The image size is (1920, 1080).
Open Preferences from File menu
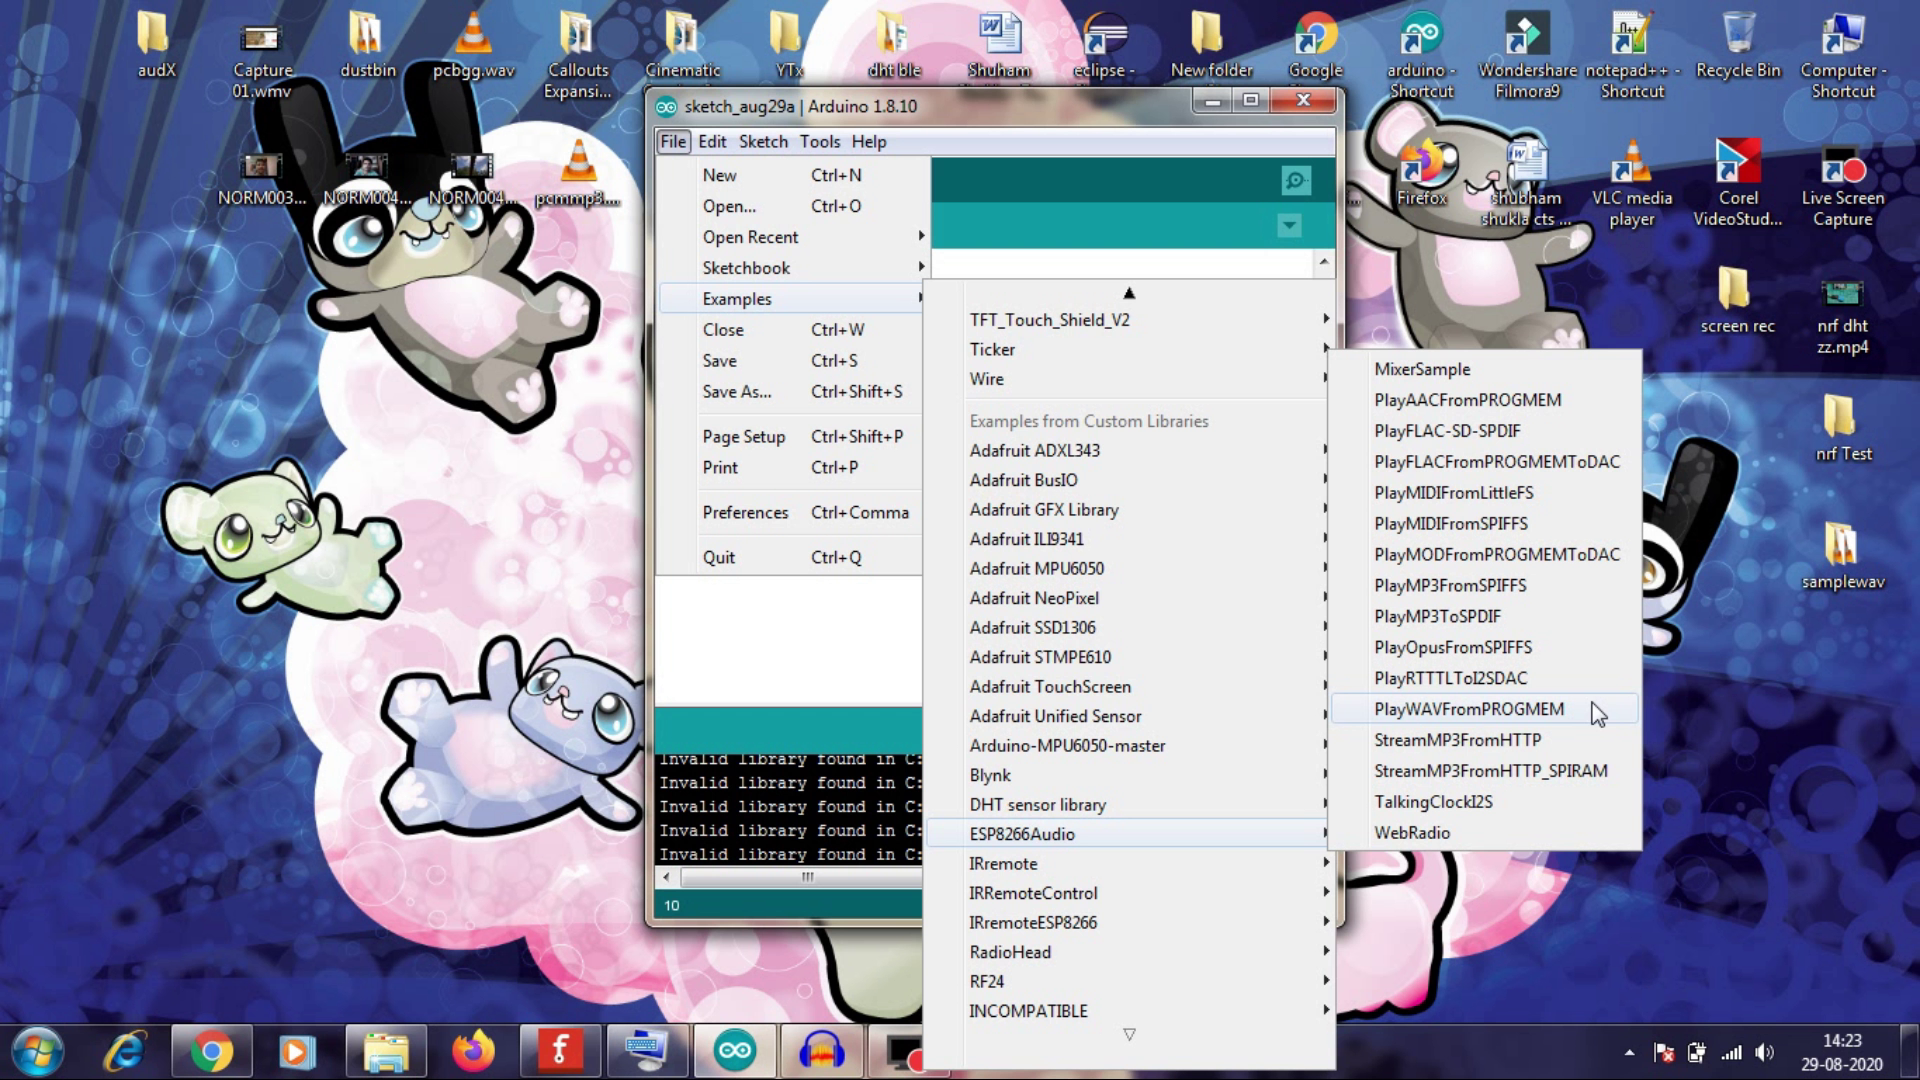[x=790, y=512]
